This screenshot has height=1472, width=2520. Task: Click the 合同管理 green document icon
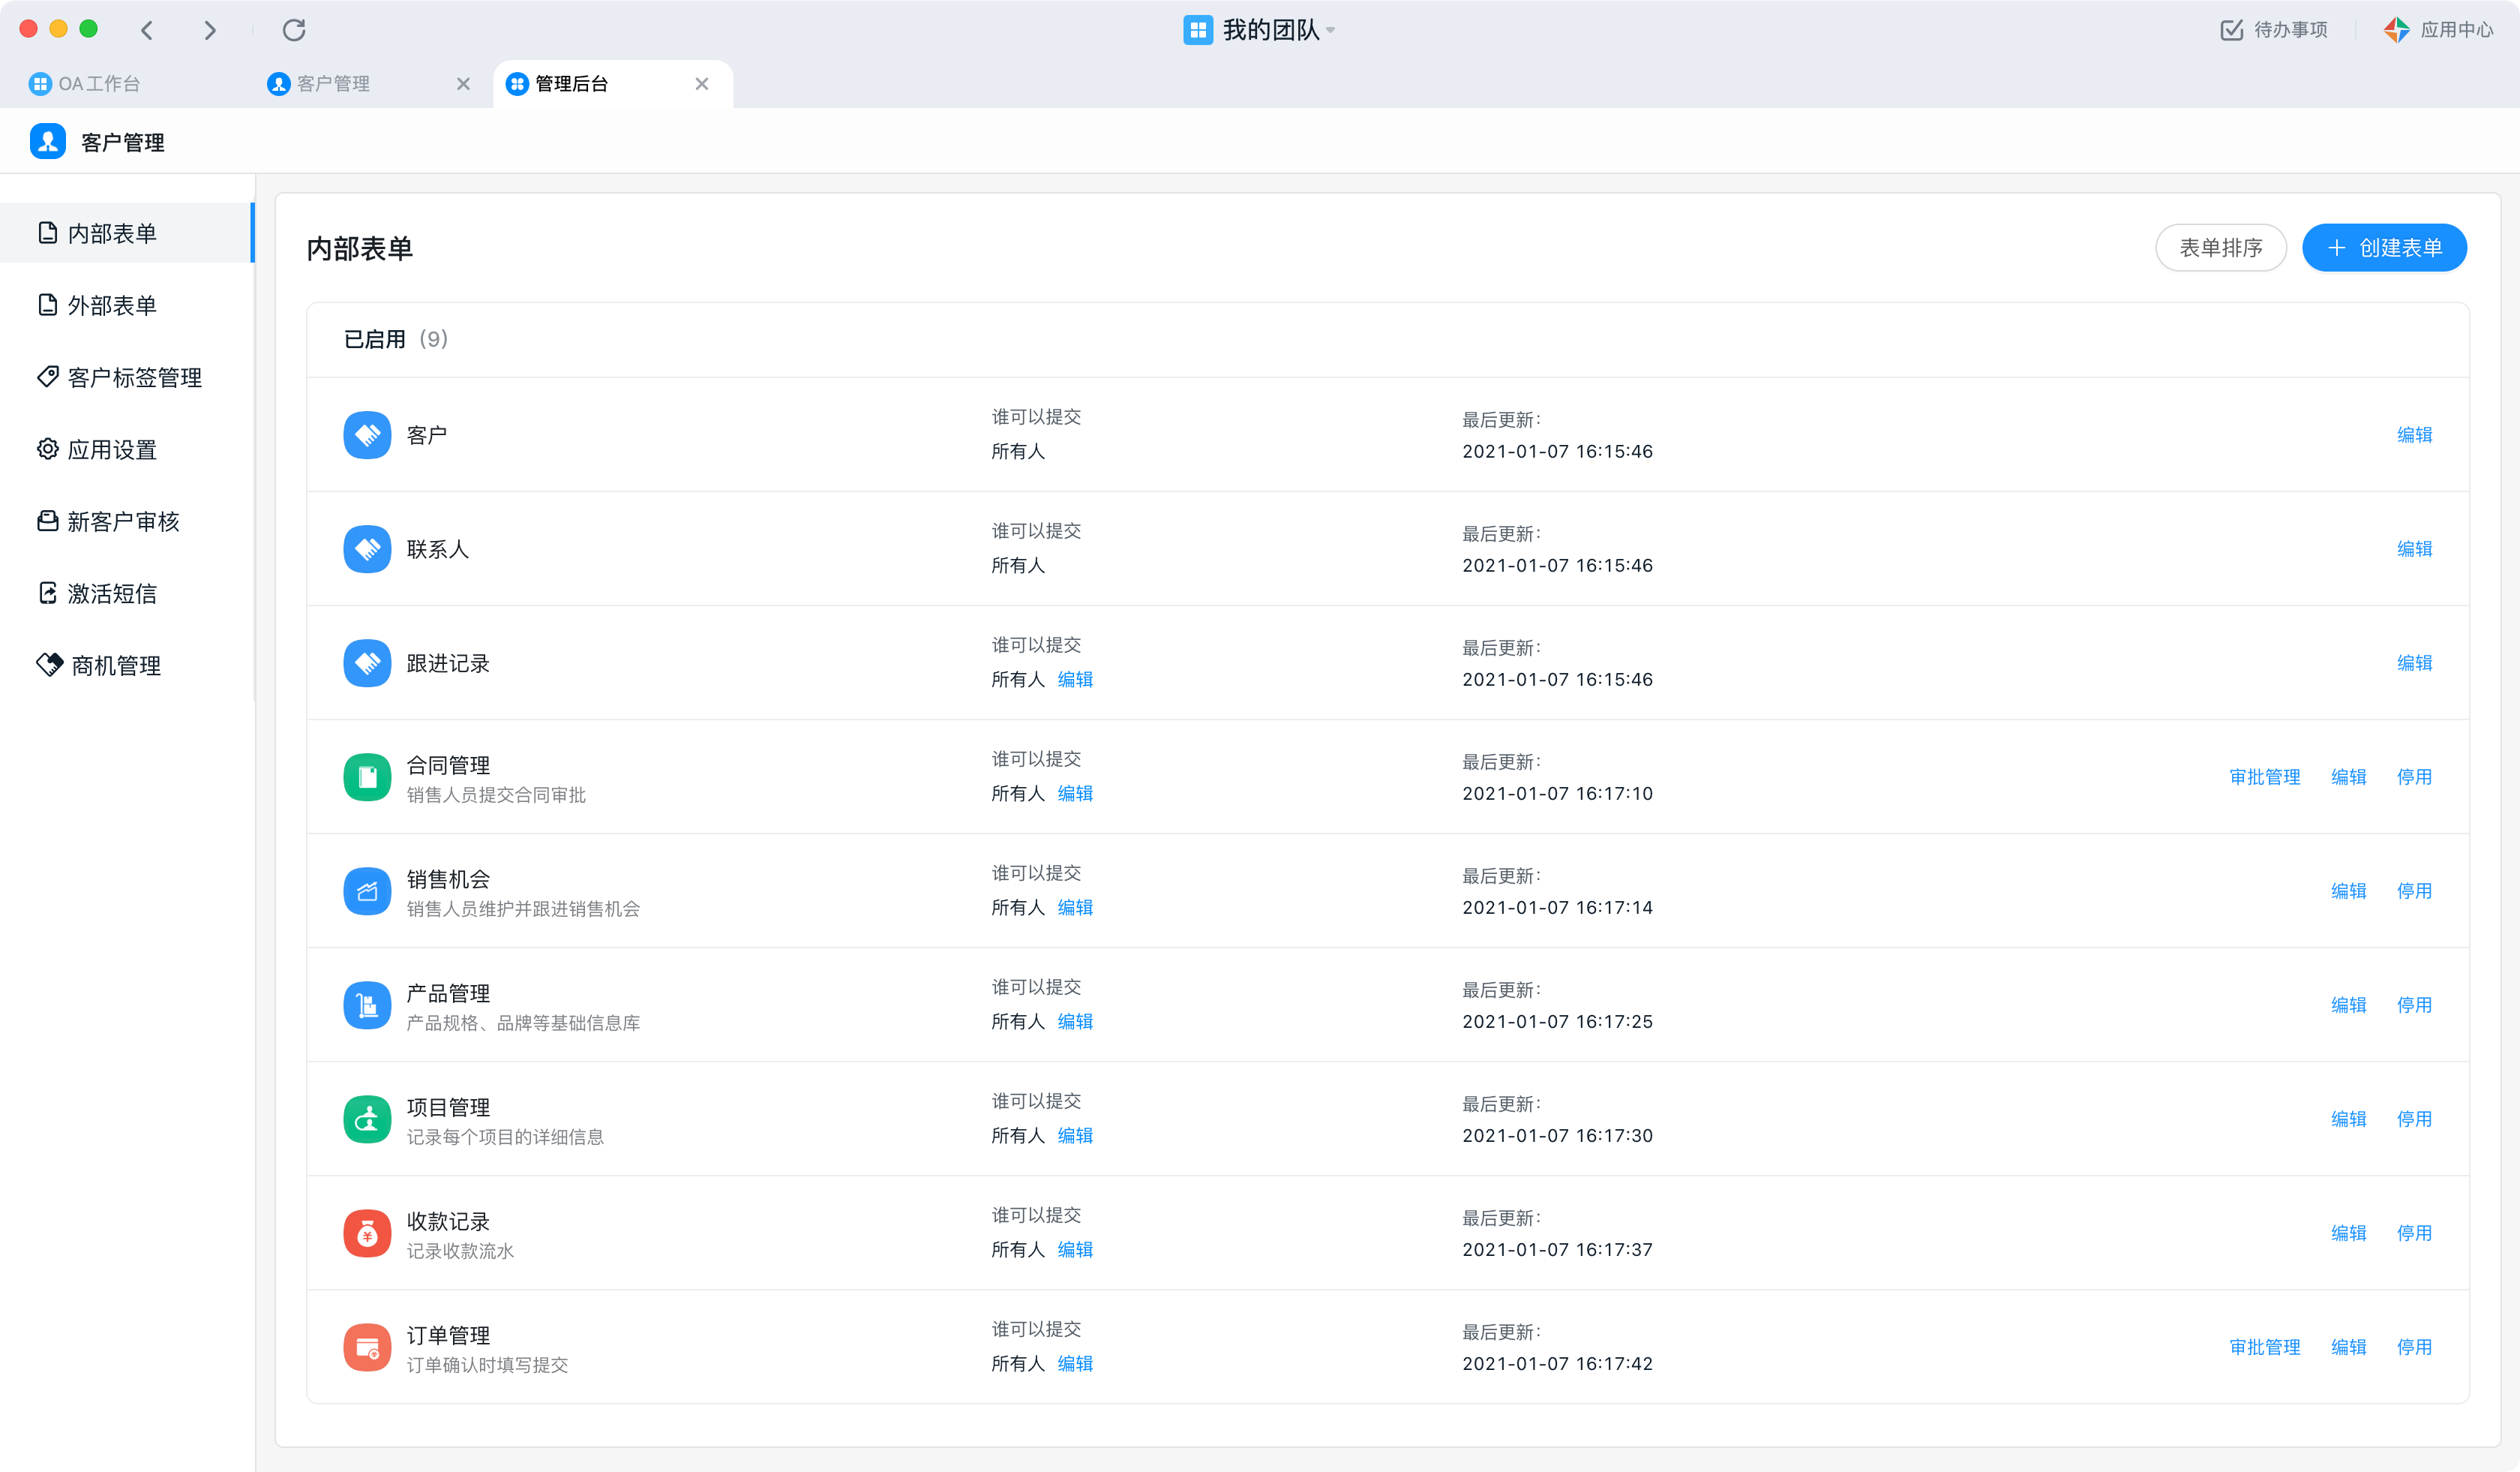[x=367, y=777]
